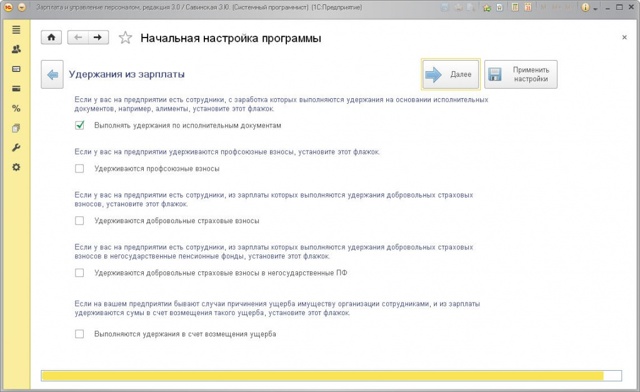Click 'Применить настройки' button
The width and height of the screenshot is (640, 392).
click(x=521, y=74)
